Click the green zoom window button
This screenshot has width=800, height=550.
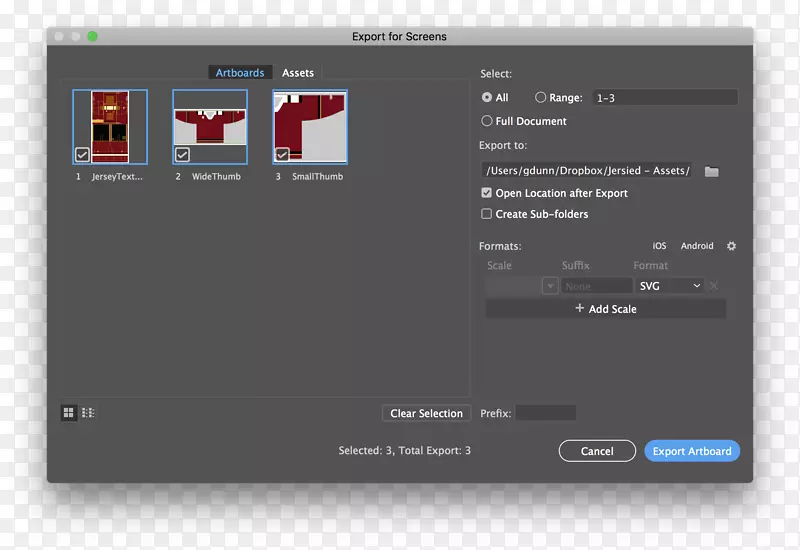tap(92, 36)
